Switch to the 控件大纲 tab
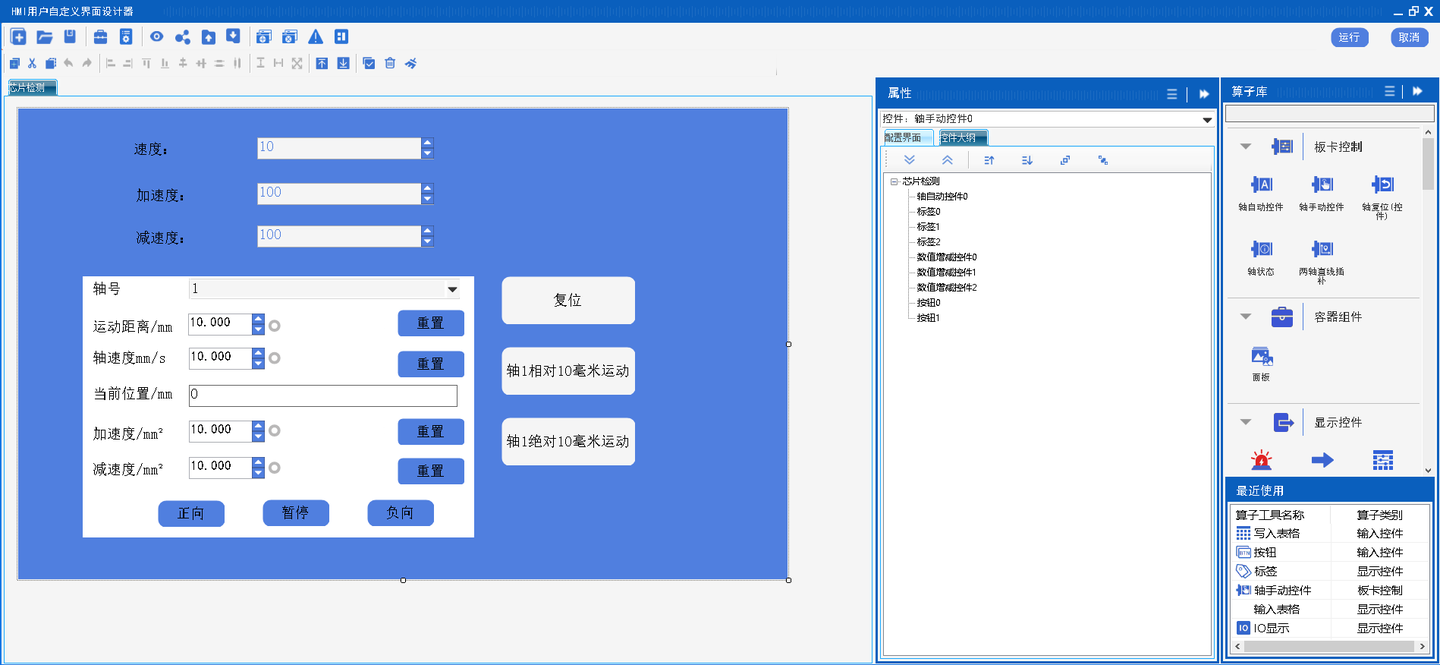Viewport: 1440px width, 665px height. point(964,138)
